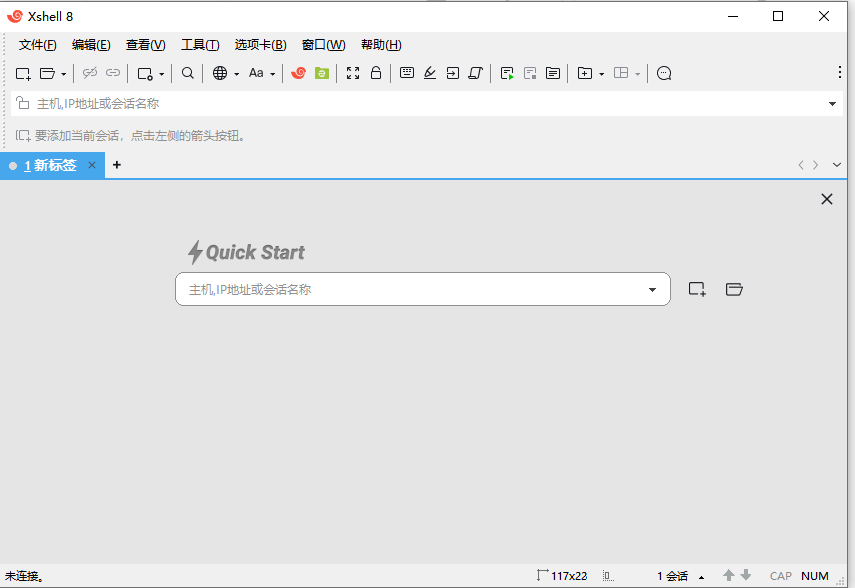
Task: Click the globe Encoding toolbar icon
Action: click(x=220, y=73)
